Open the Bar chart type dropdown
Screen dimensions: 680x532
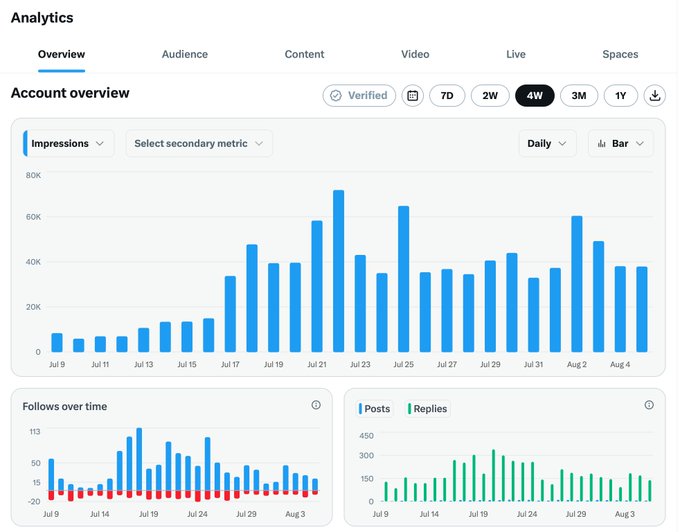click(x=621, y=144)
